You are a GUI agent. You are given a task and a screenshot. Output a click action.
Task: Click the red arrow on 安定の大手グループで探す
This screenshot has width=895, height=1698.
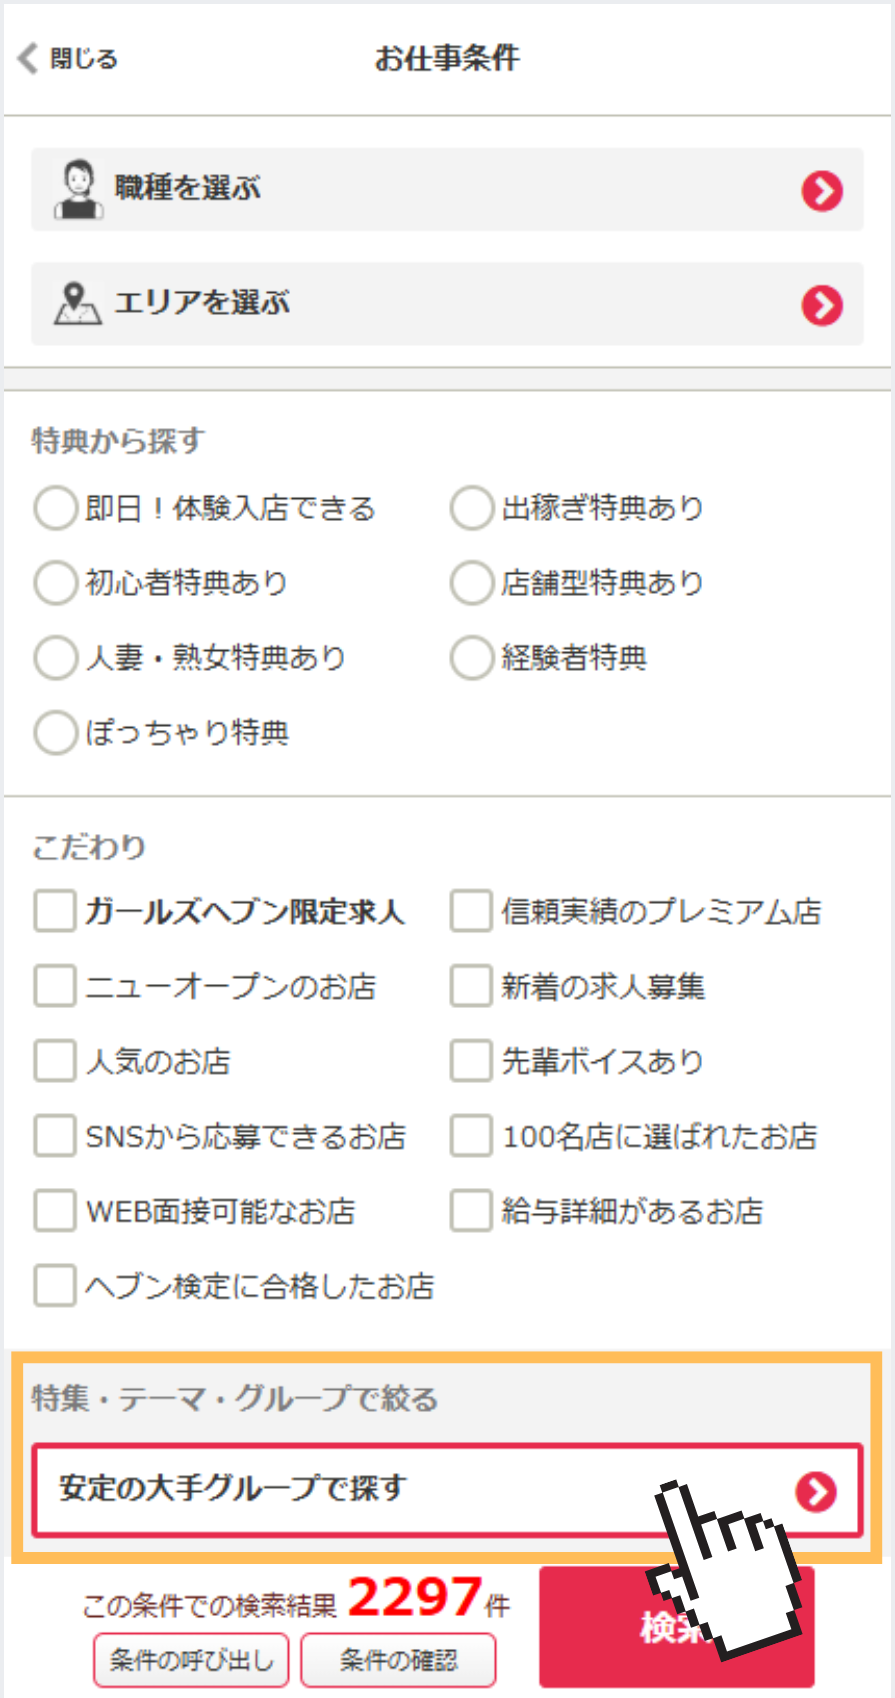pos(816,1491)
